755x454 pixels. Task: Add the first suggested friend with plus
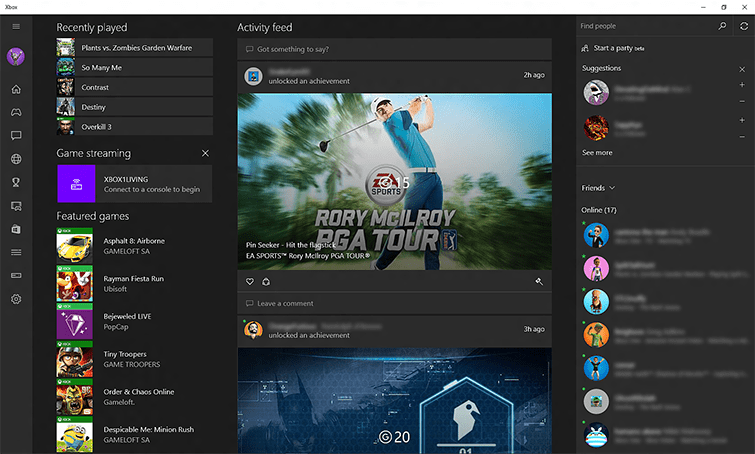(x=742, y=85)
